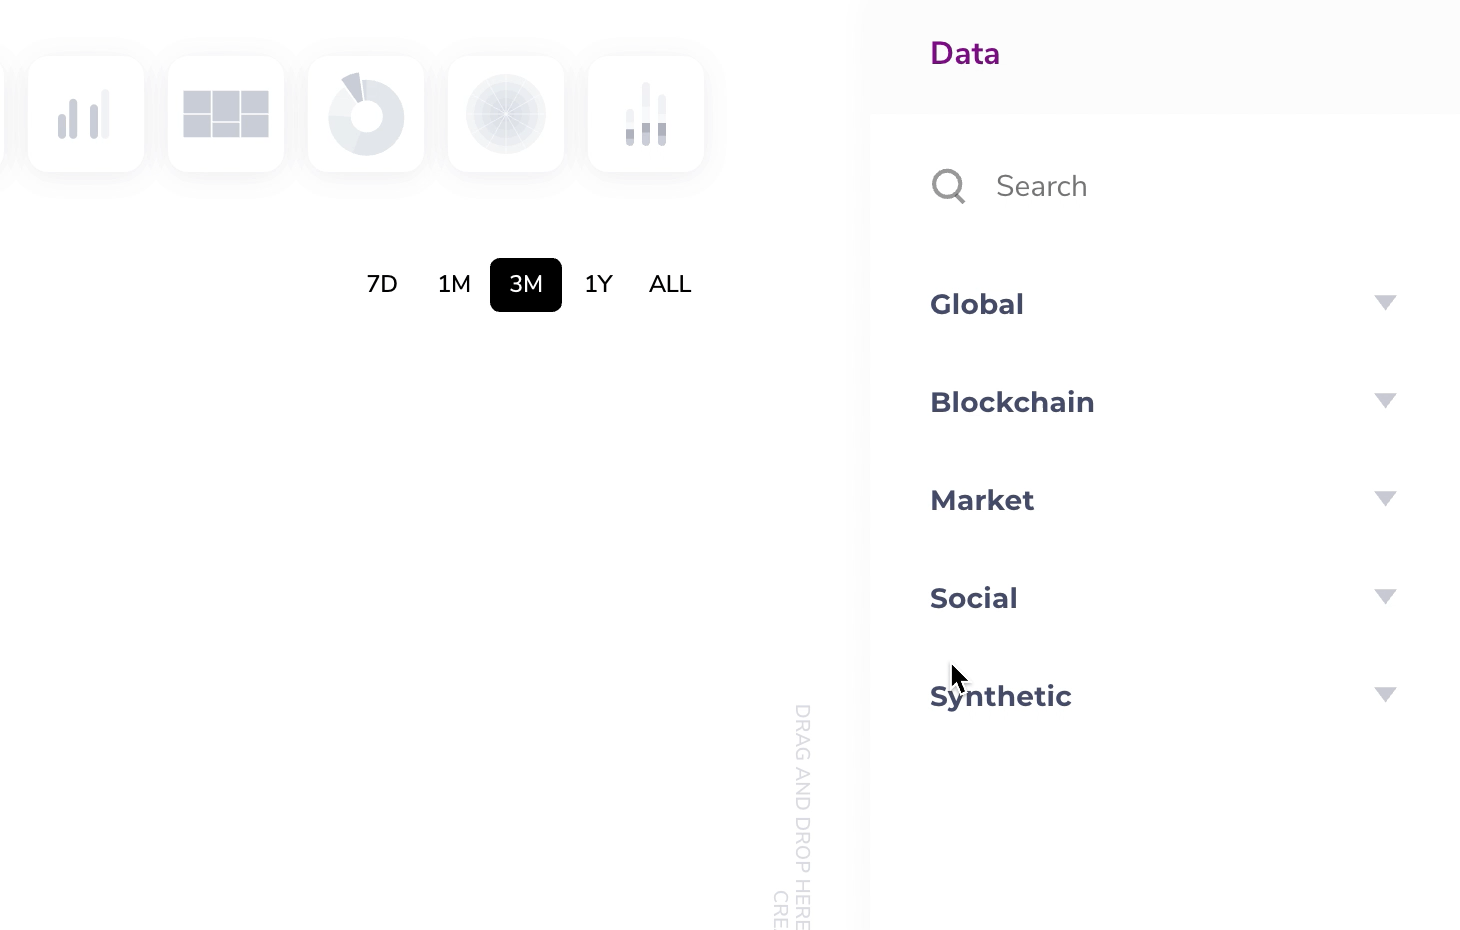Choose the stacked bar chart icon
Screen dimensions: 1460x930
click(x=646, y=114)
